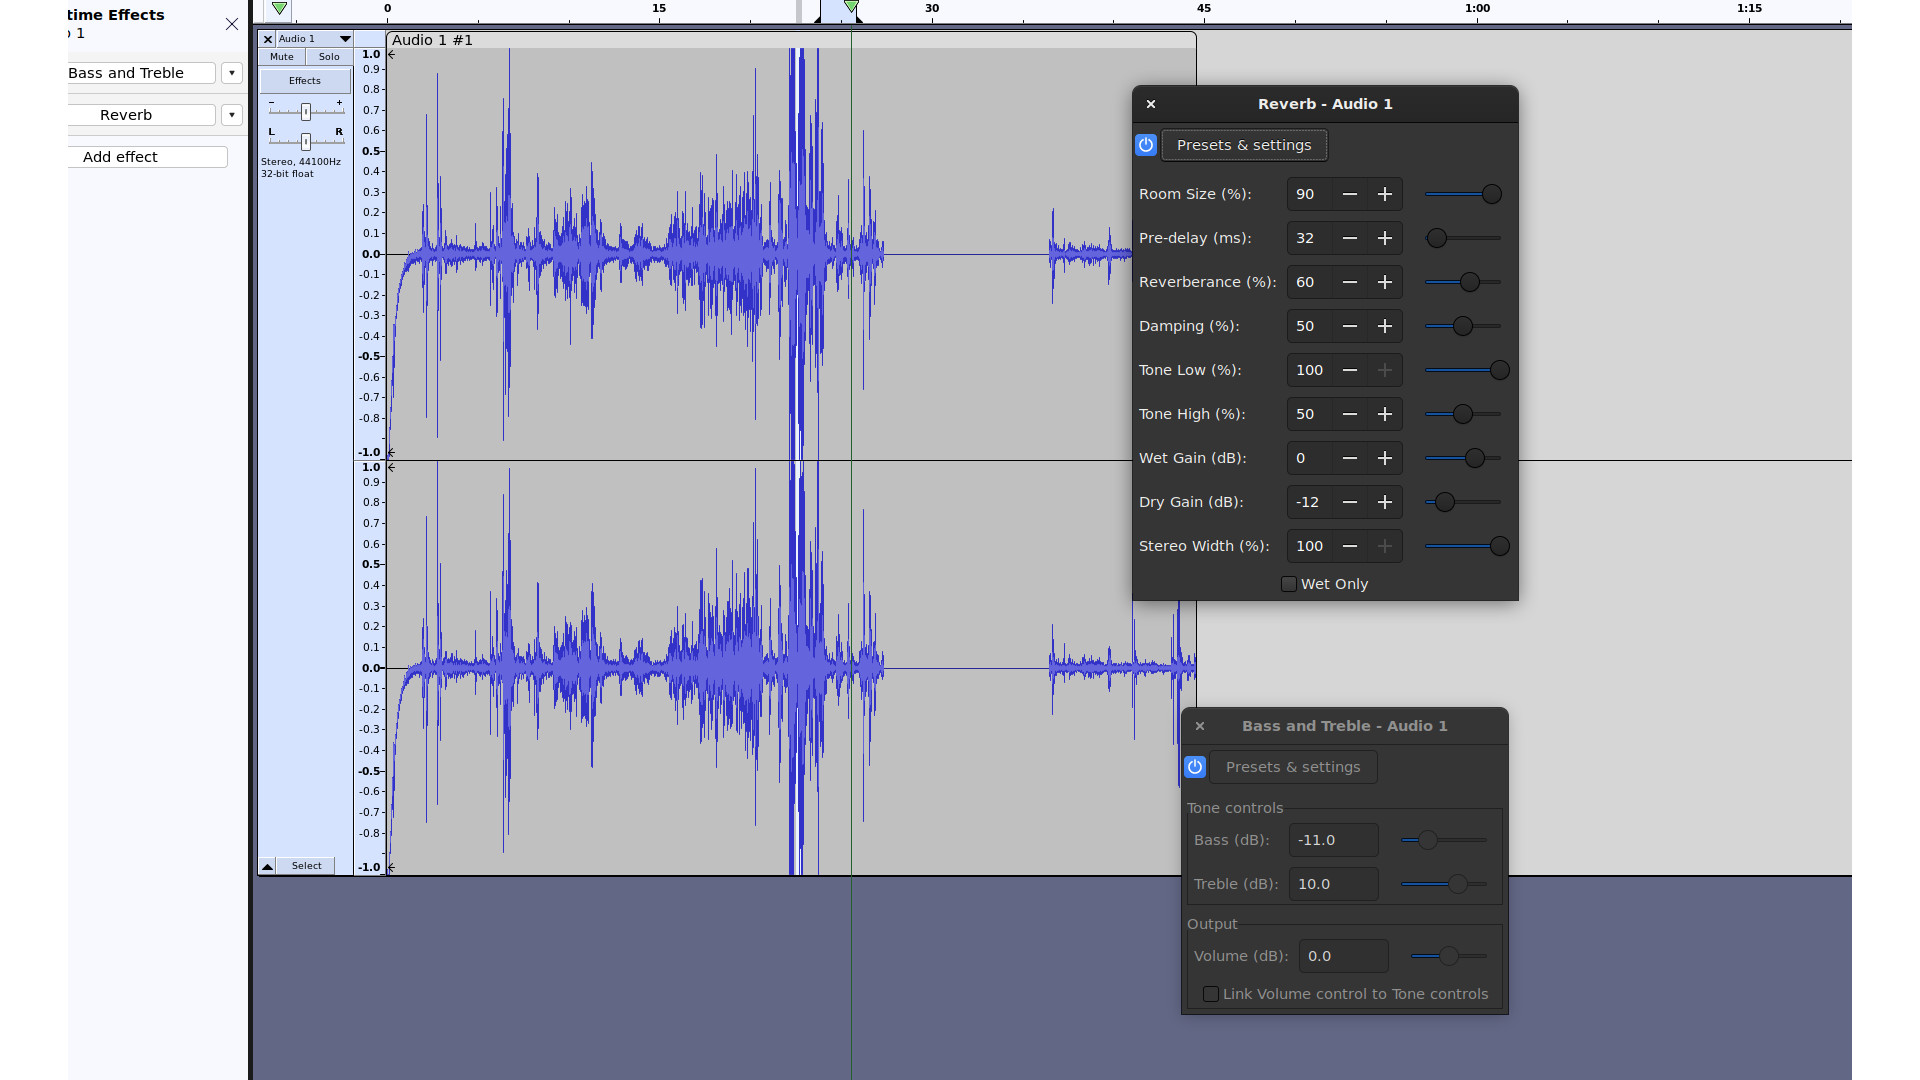Close the Realtime Effects panel
1920x1080 pixels.
point(231,24)
